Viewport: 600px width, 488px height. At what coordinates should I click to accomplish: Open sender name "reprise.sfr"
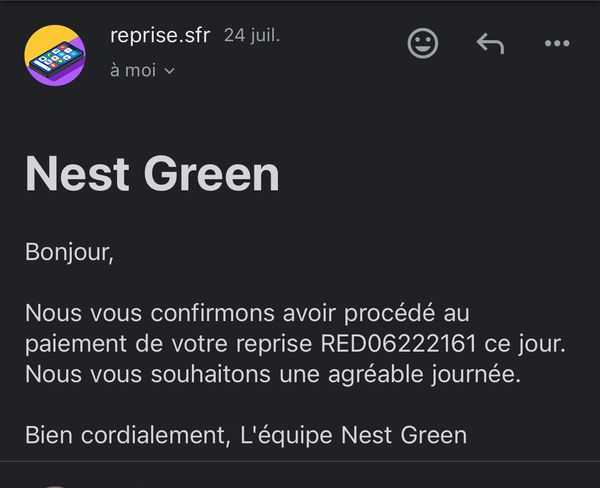coord(160,36)
